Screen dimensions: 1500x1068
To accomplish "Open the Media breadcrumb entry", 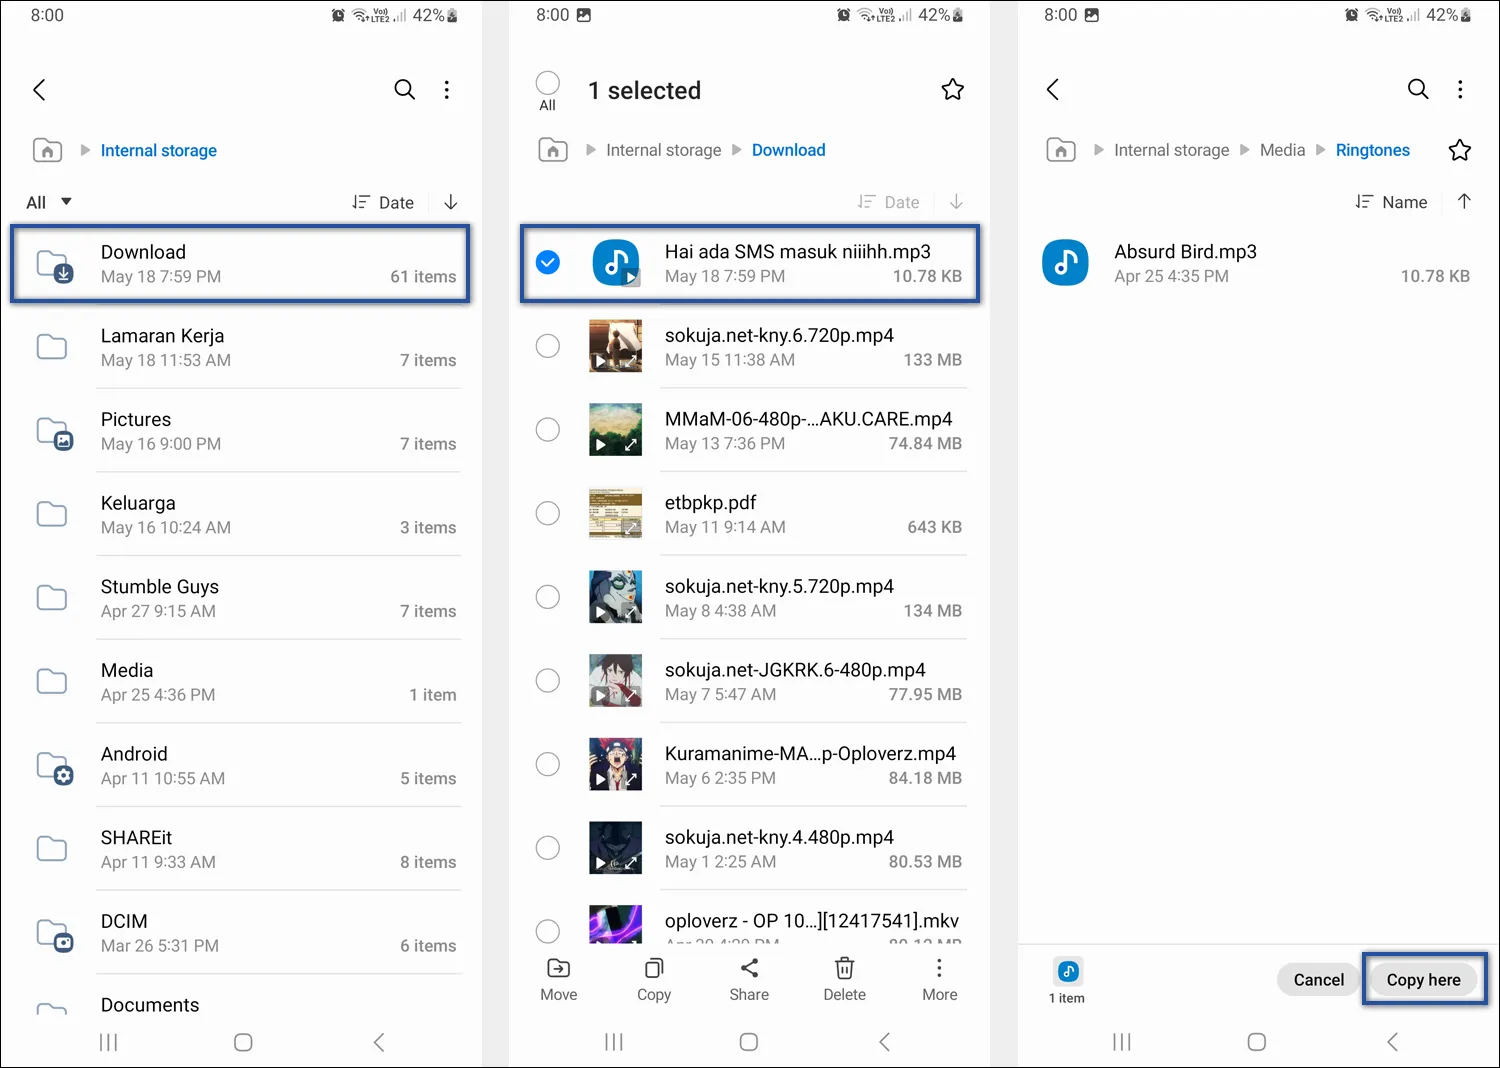I will click(x=1282, y=149).
